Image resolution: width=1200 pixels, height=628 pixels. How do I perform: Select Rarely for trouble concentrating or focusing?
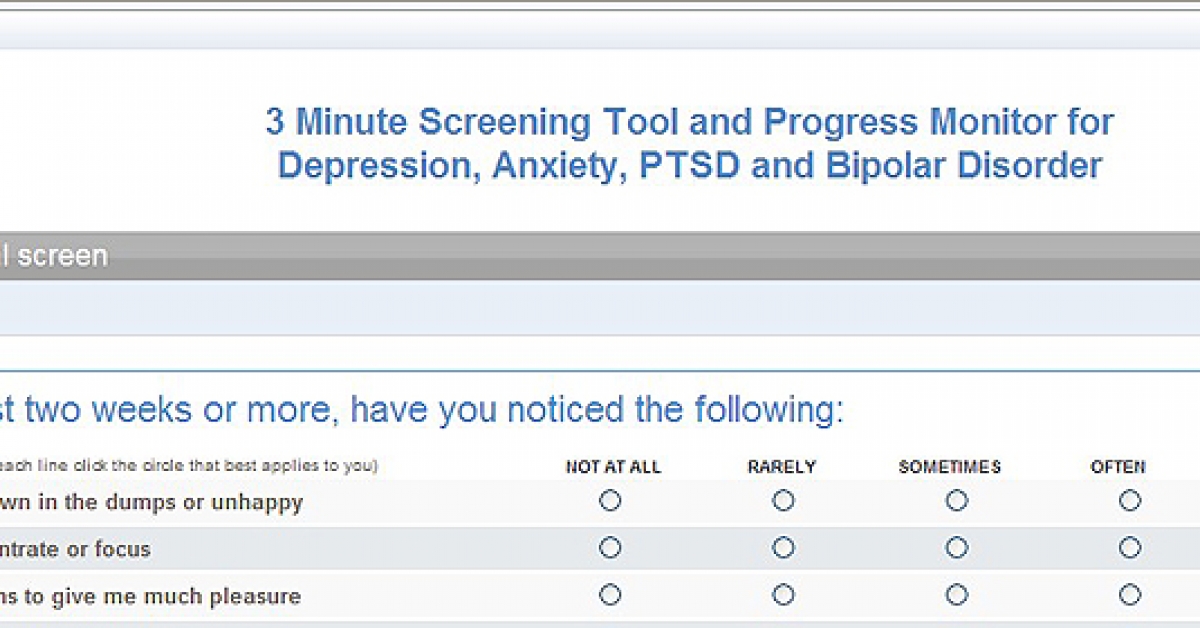tap(783, 548)
